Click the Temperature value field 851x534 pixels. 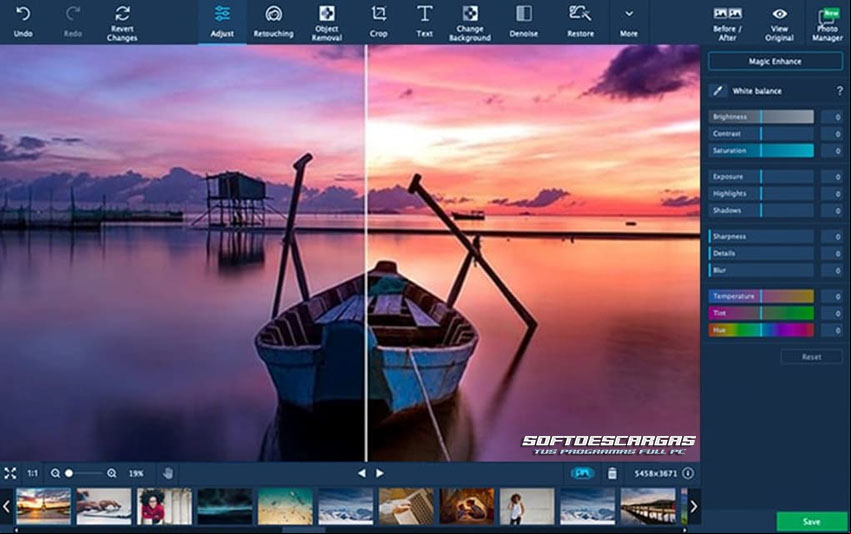point(831,296)
